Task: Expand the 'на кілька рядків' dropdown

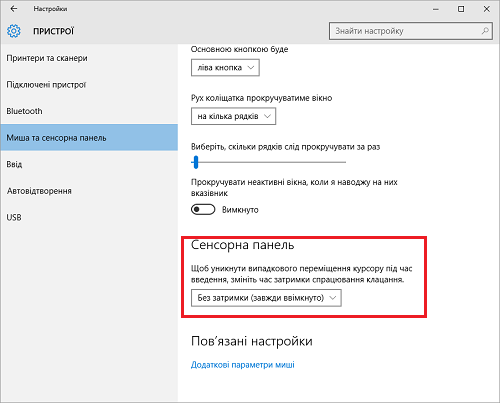Action: pos(233,116)
